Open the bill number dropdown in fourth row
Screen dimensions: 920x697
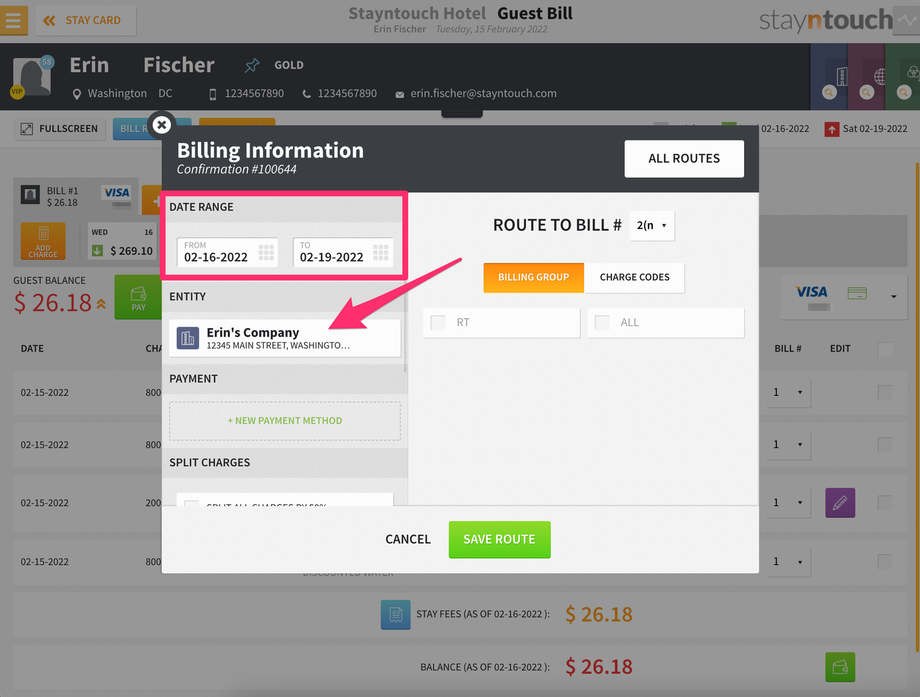point(789,562)
